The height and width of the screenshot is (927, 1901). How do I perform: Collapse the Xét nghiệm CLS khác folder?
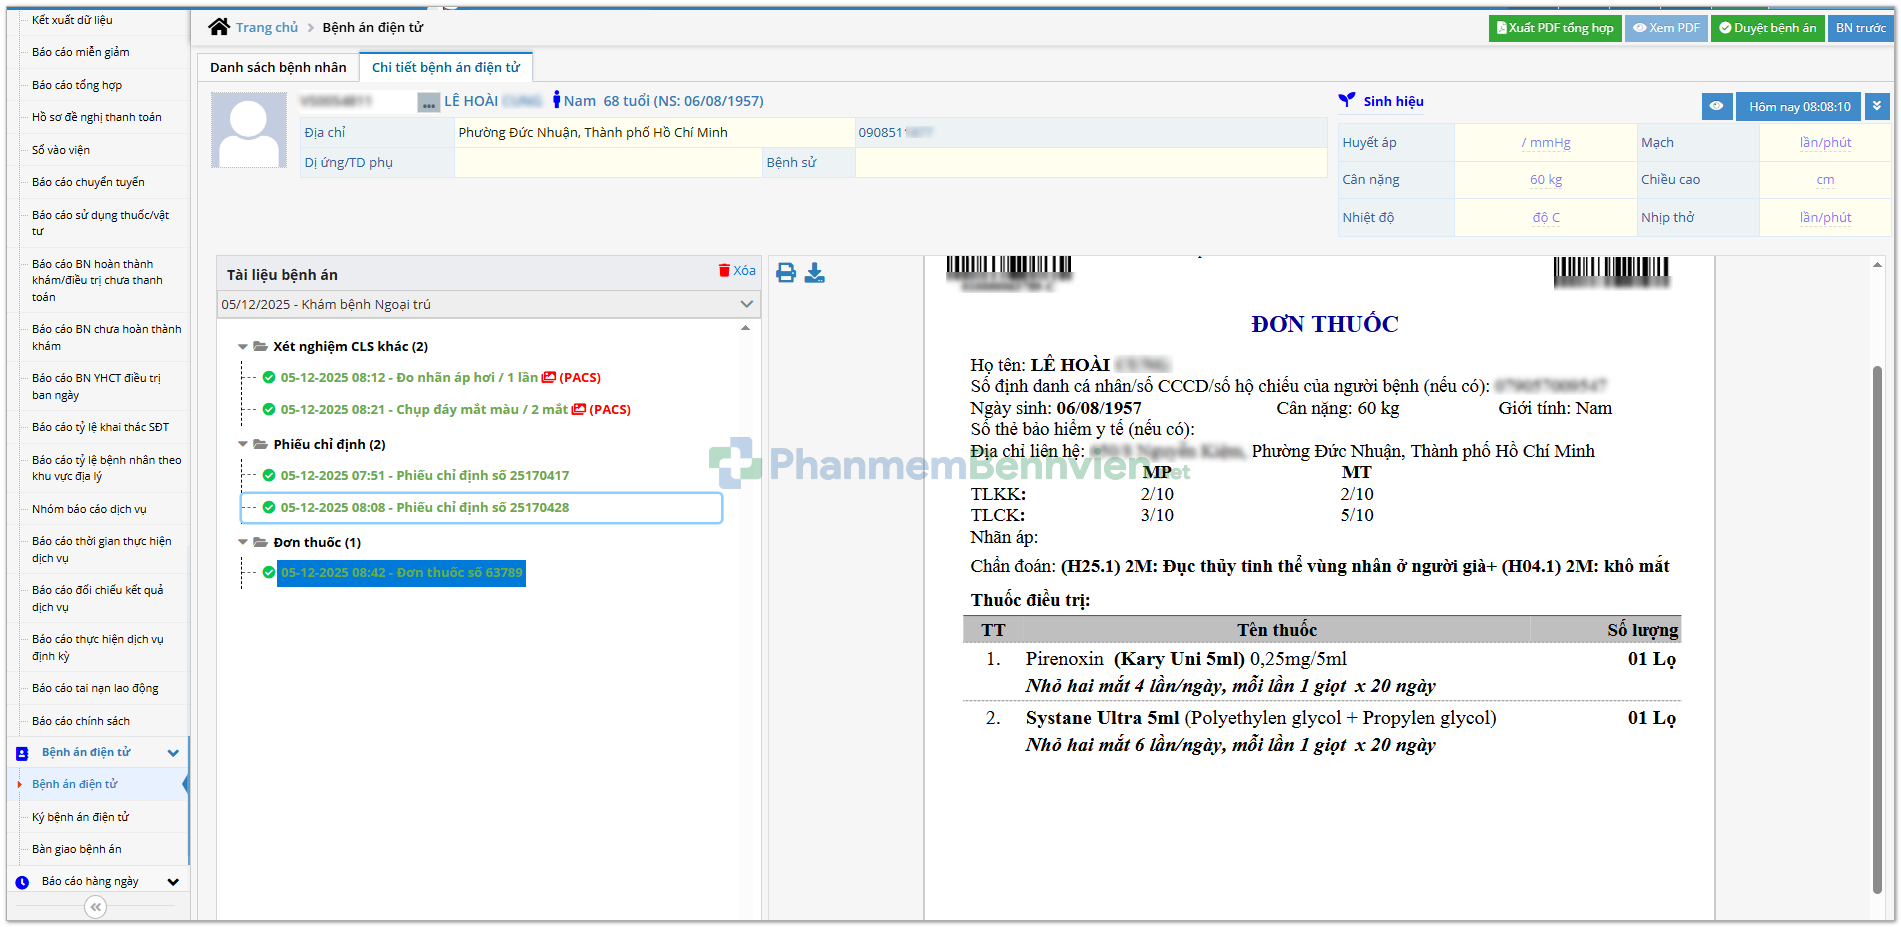pos(243,347)
